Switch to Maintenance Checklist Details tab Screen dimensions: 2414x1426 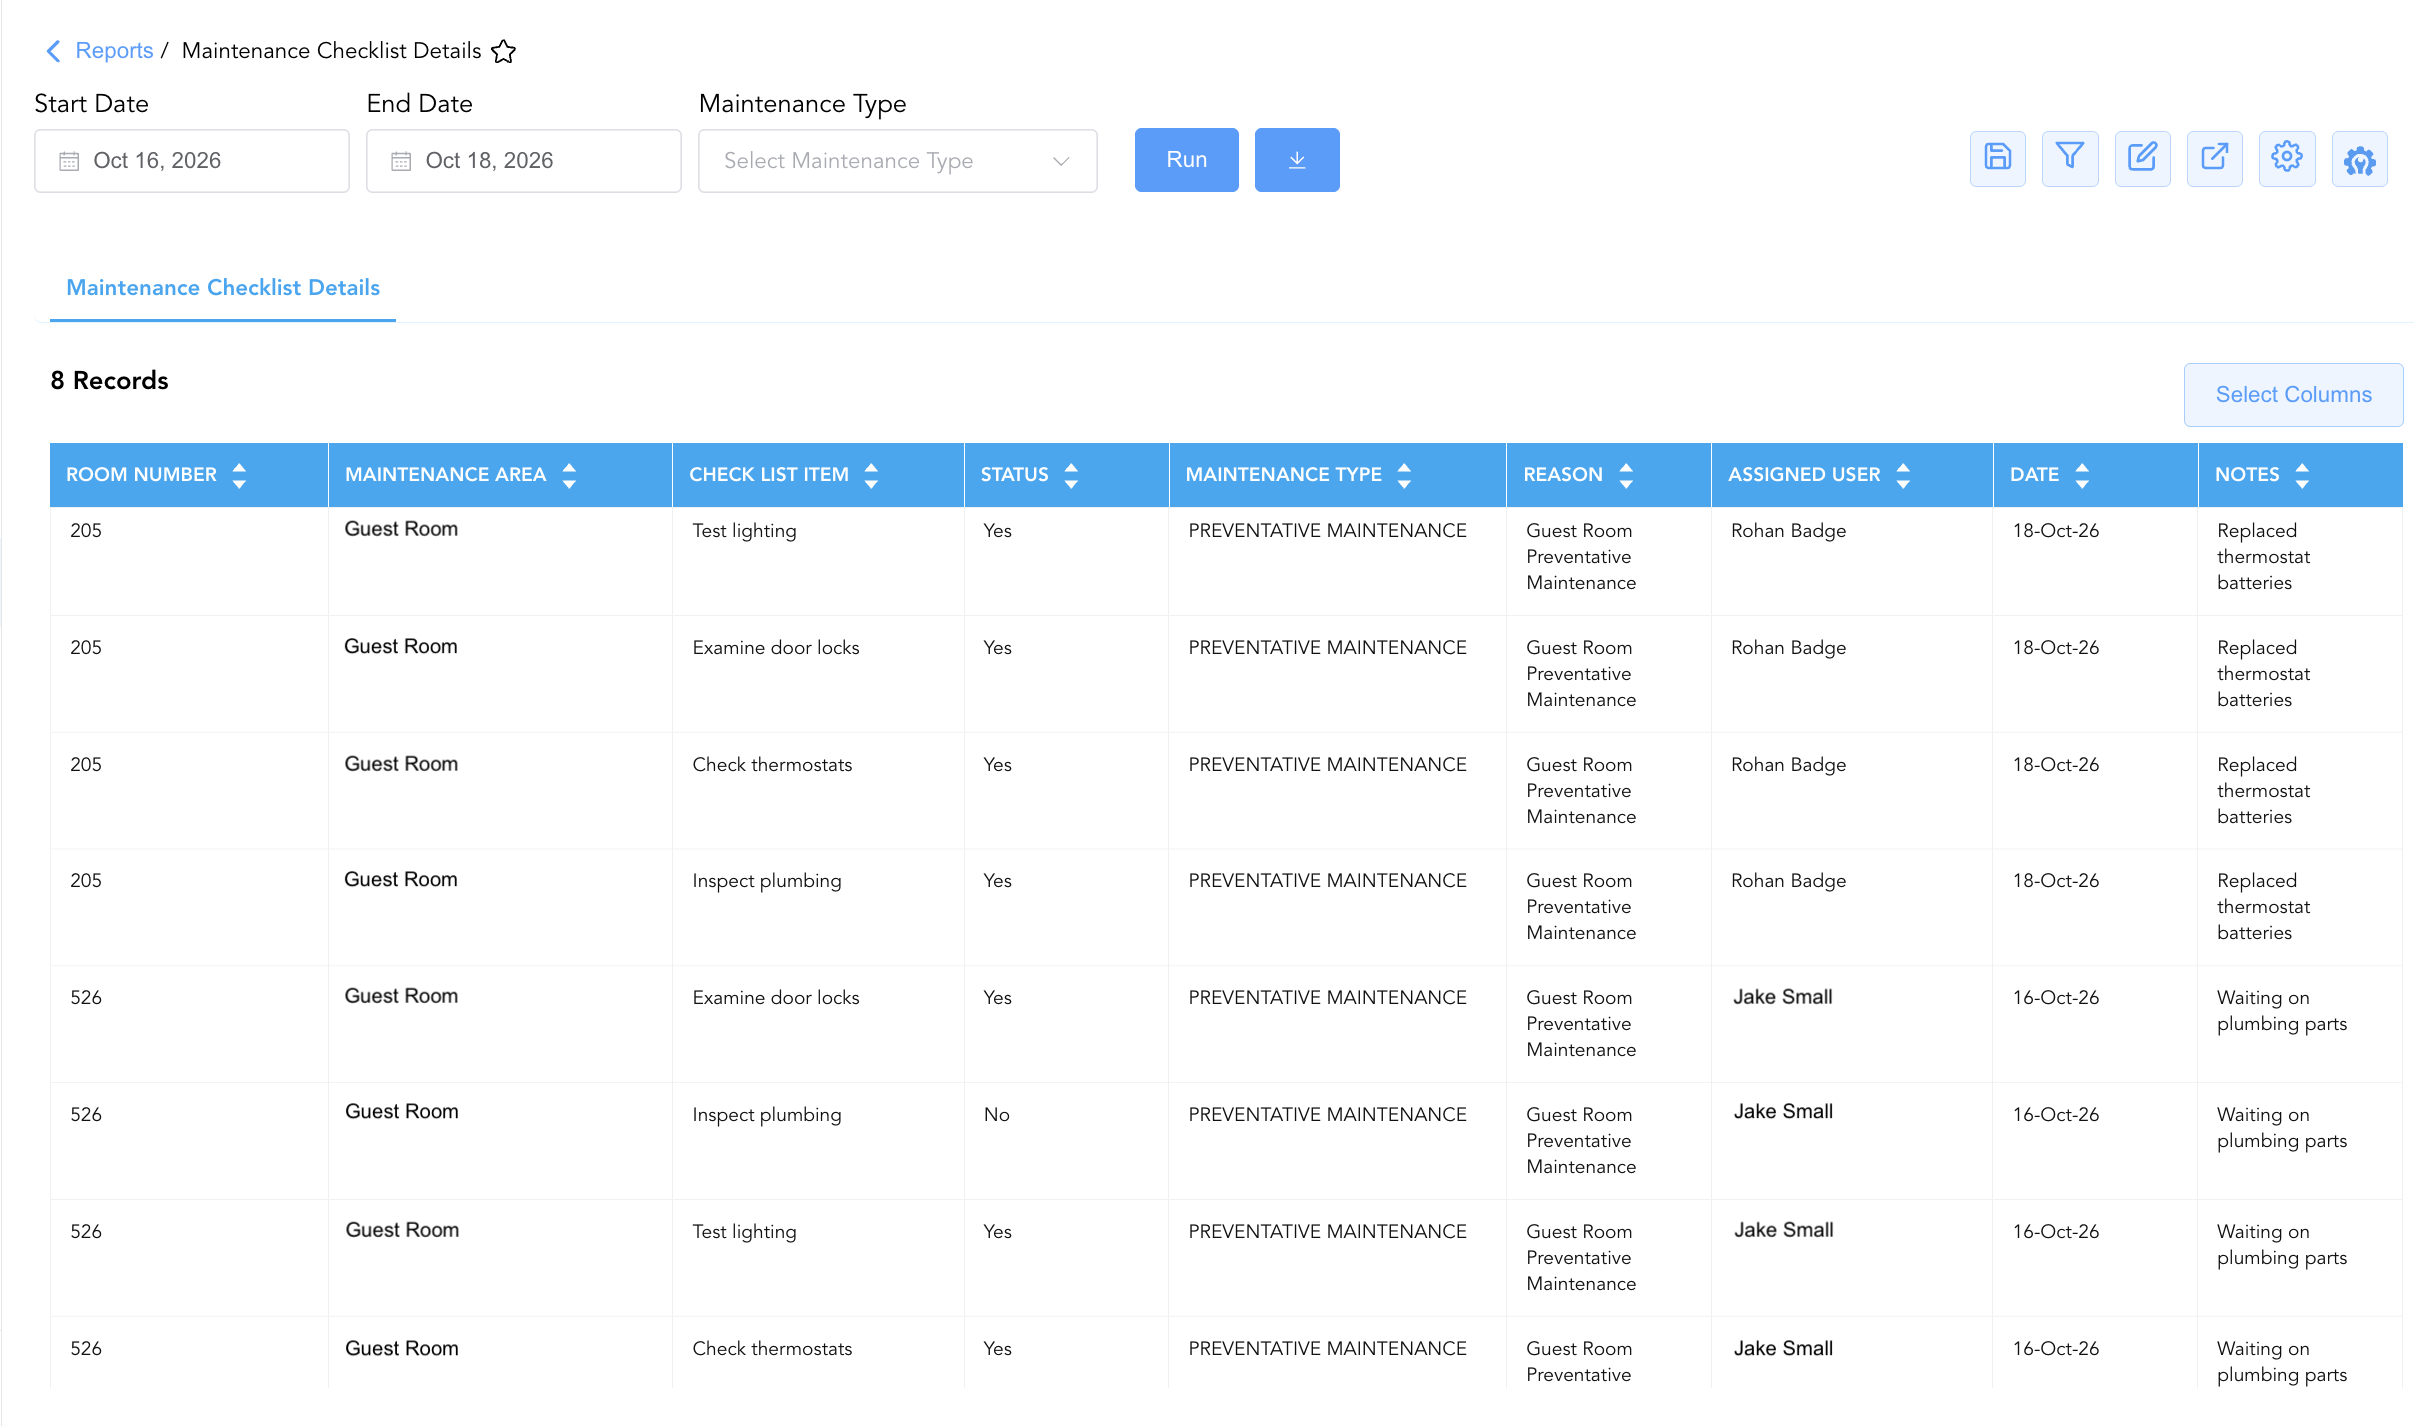pyautogui.click(x=223, y=288)
